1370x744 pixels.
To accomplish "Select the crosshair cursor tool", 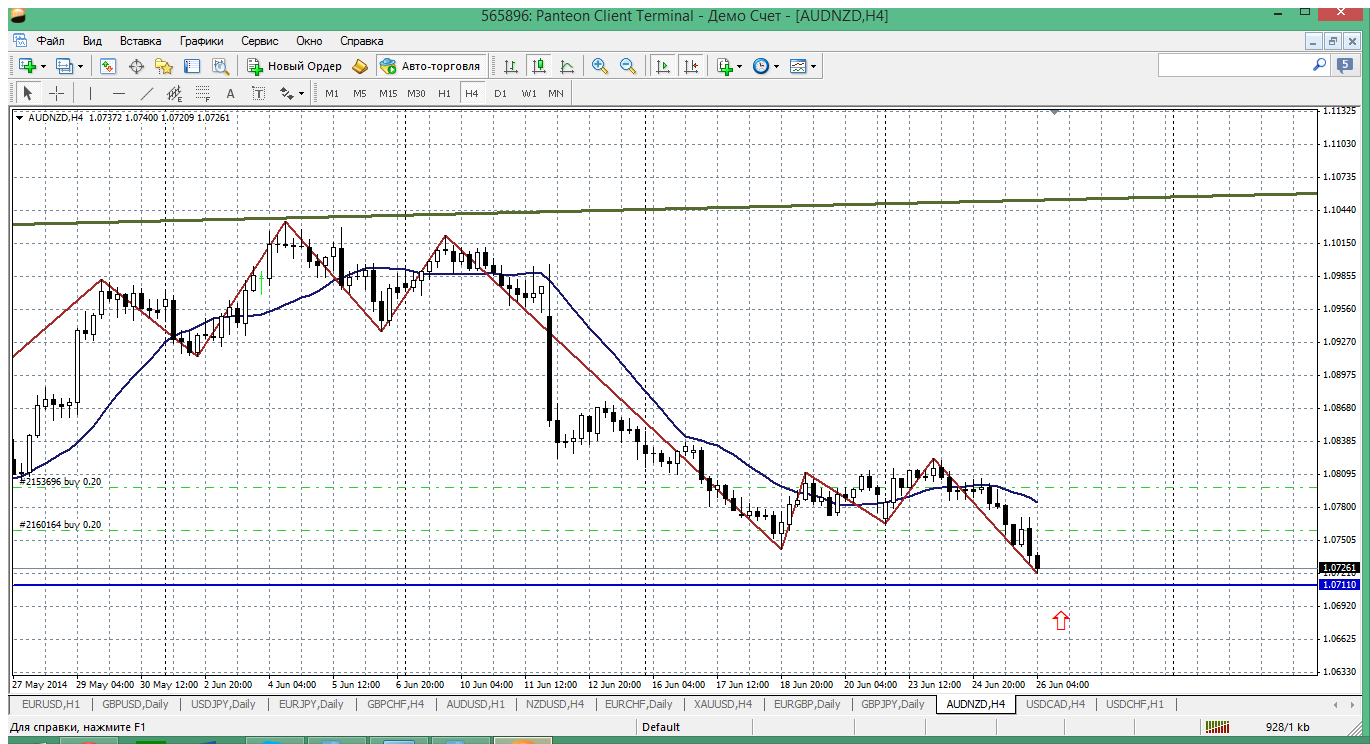I will point(57,93).
